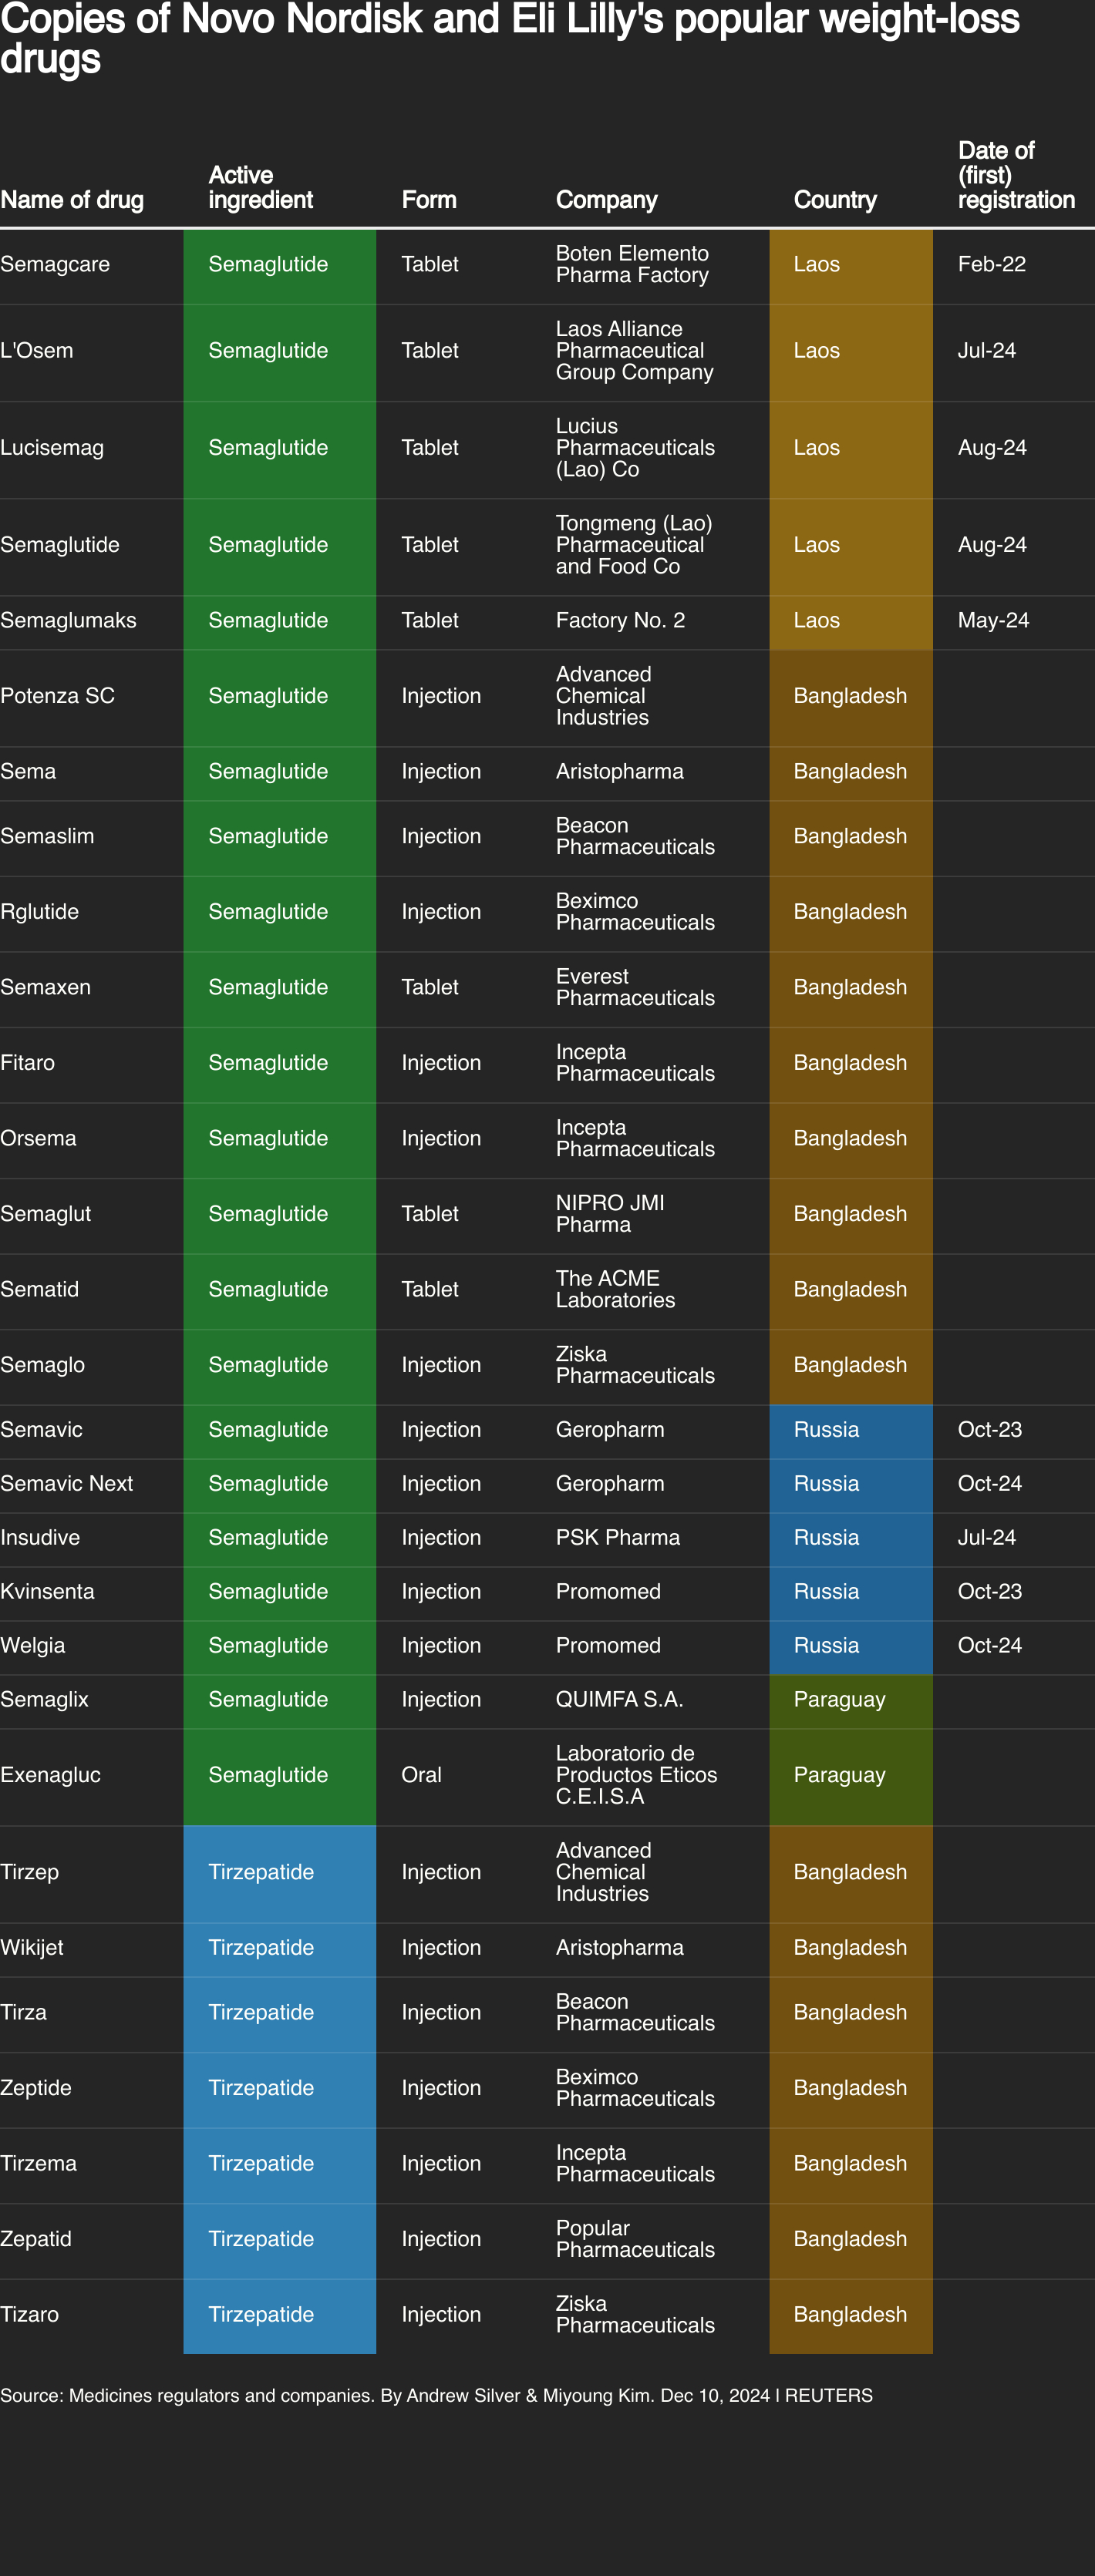This screenshot has height=2576, width=1095.
Task: Click the "Country" column header
Action: tap(835, 200)
